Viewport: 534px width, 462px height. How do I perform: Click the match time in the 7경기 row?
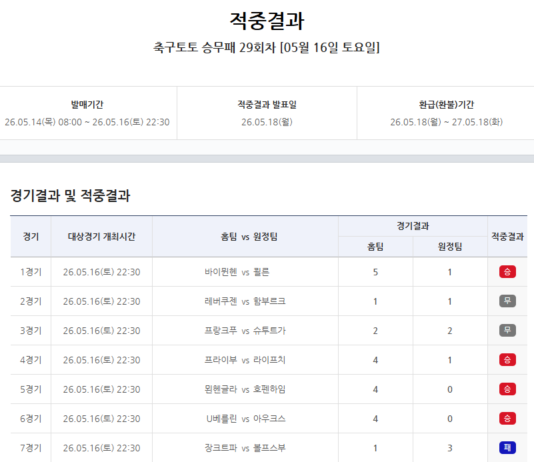[101, 448]
